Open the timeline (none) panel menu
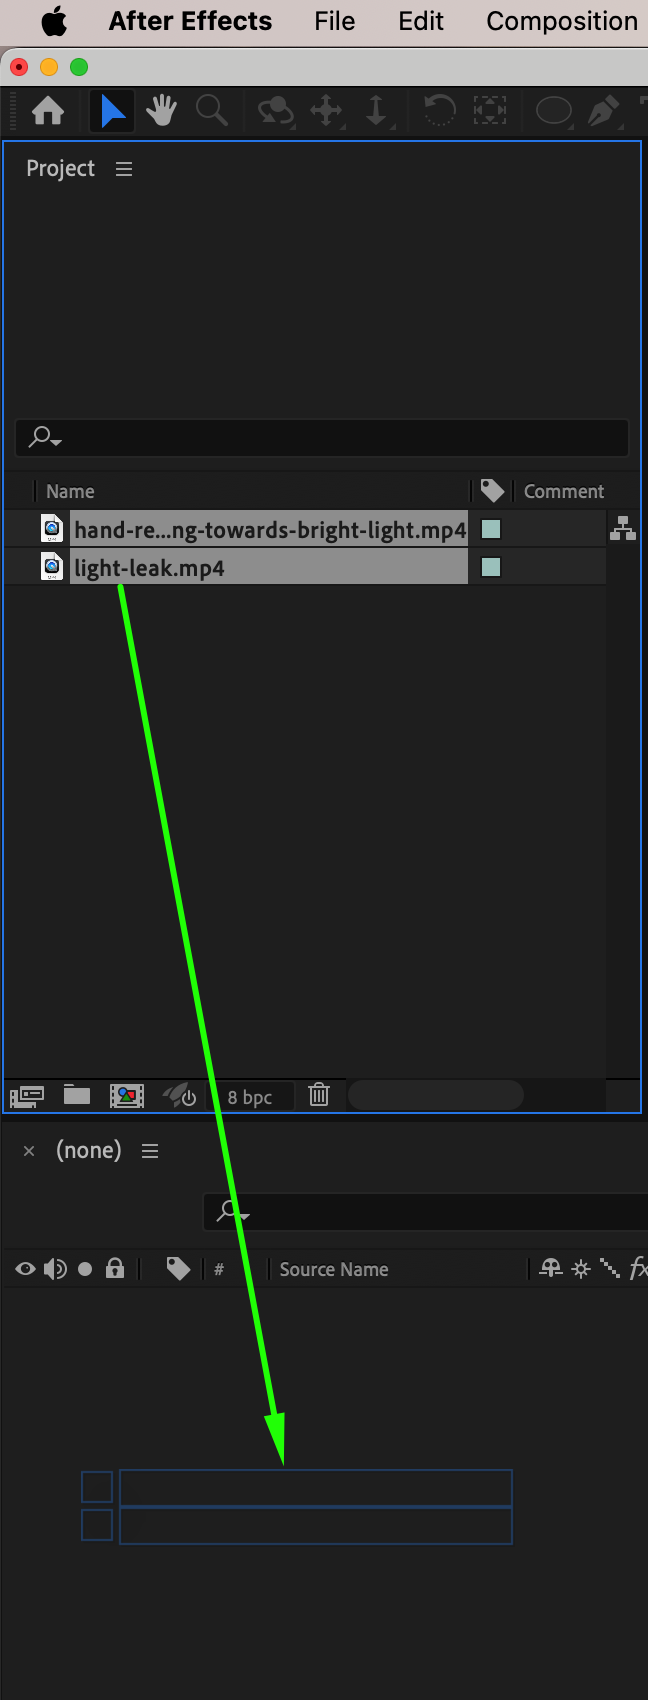This screenshot has height=1700, width=648. pyautogui.click(x=150, y=1151)
